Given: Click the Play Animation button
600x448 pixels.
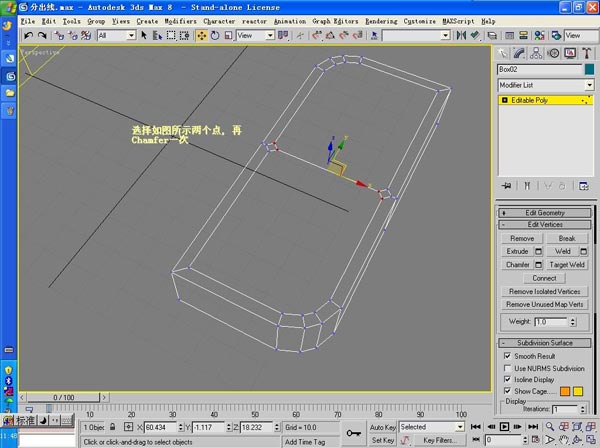Looking at the screenshot, I should click(x=504, y=427).
